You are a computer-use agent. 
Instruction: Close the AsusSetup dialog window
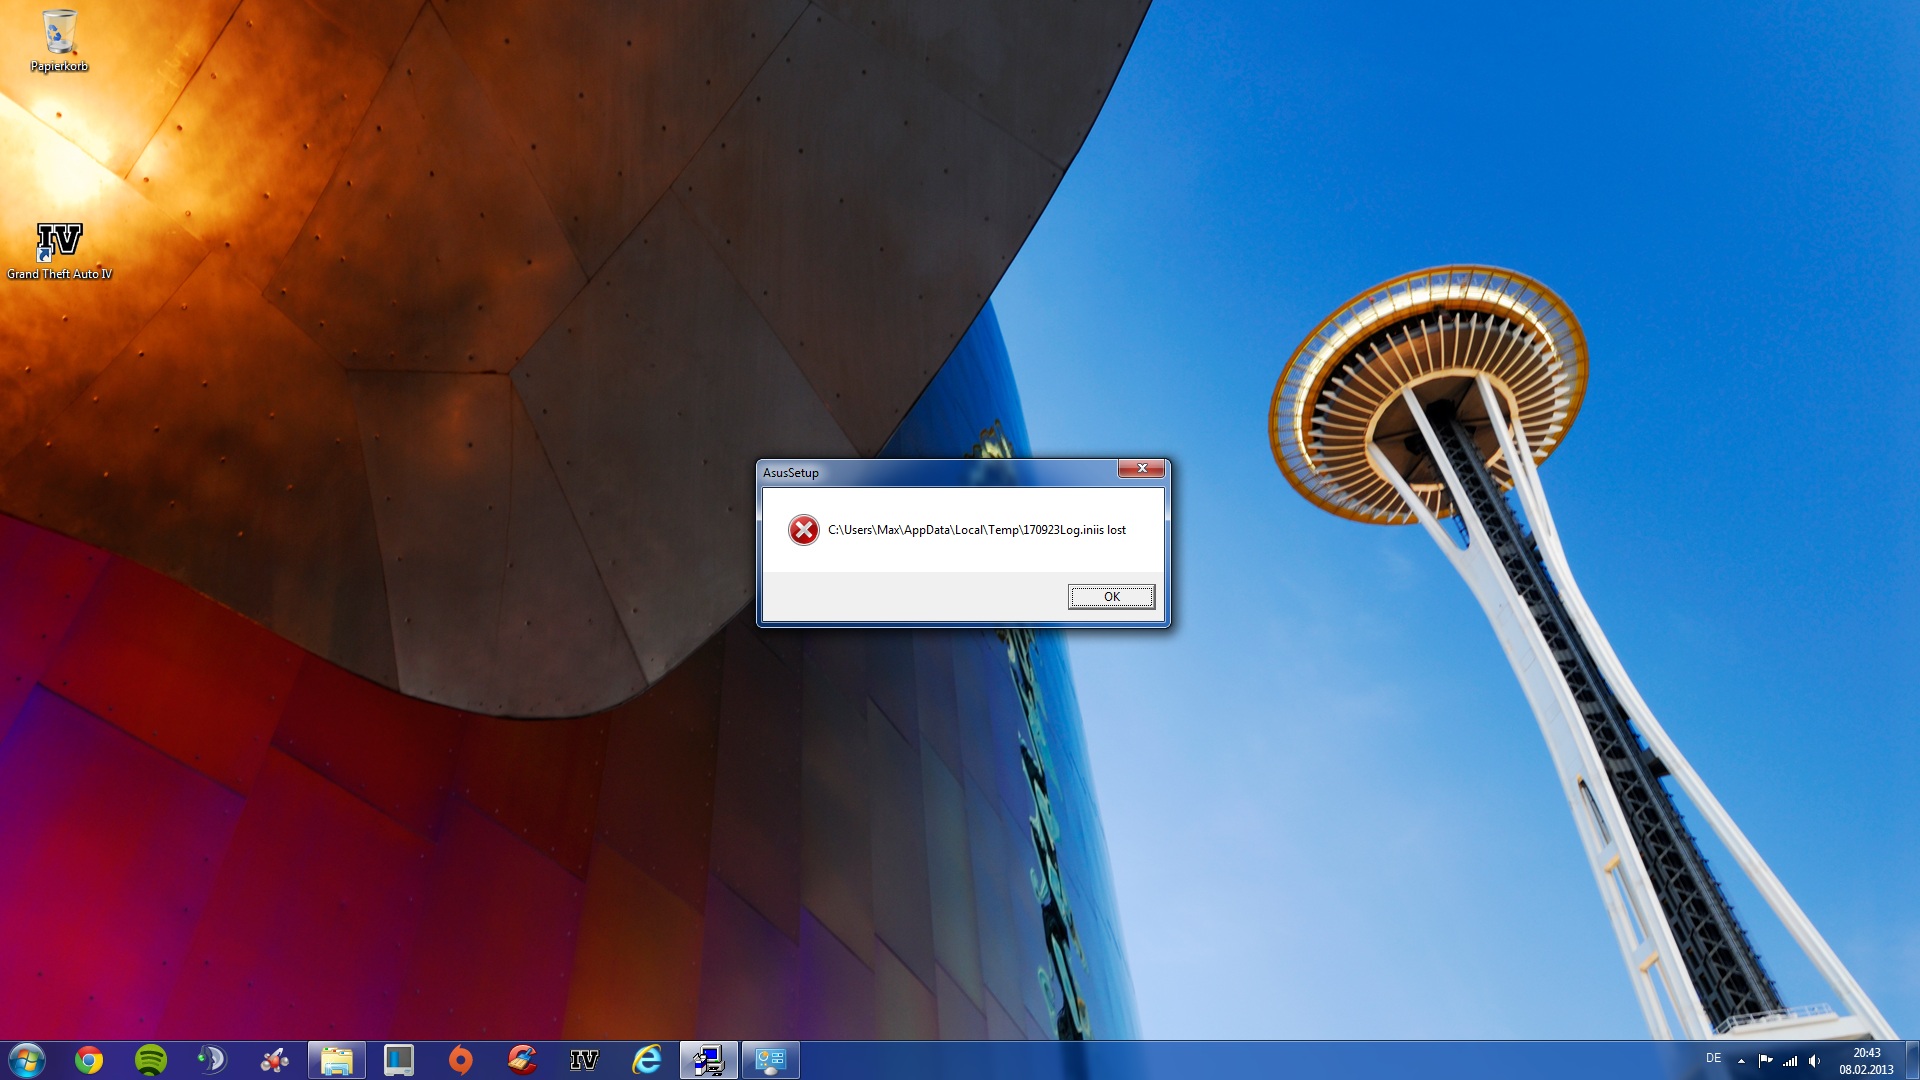pyautogui.click(x=1141, y=468)
